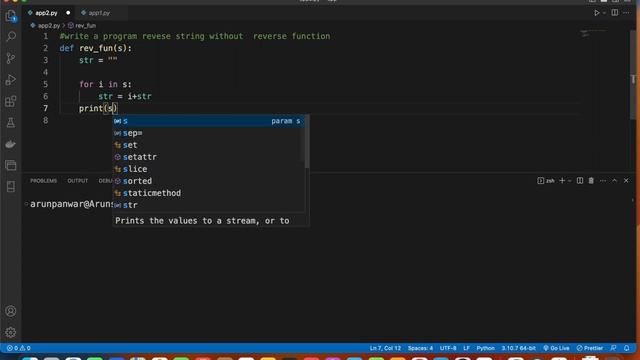Select the 'sorted' suggestion
The width and height of the screenshot is (640, 360).
(209, 181)
